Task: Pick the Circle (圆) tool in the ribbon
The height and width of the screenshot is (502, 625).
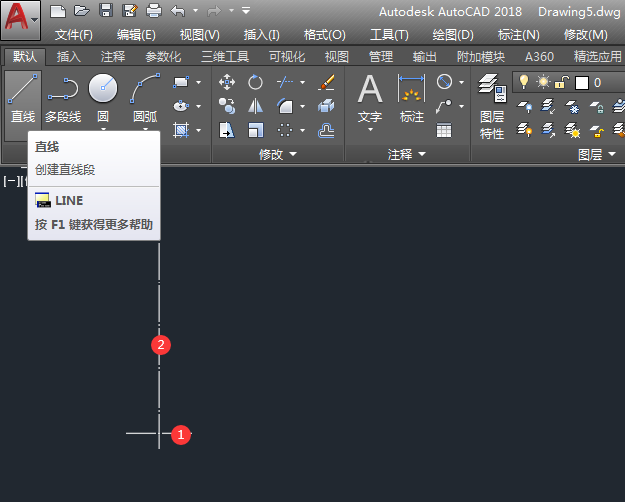Action: point(103,97)
